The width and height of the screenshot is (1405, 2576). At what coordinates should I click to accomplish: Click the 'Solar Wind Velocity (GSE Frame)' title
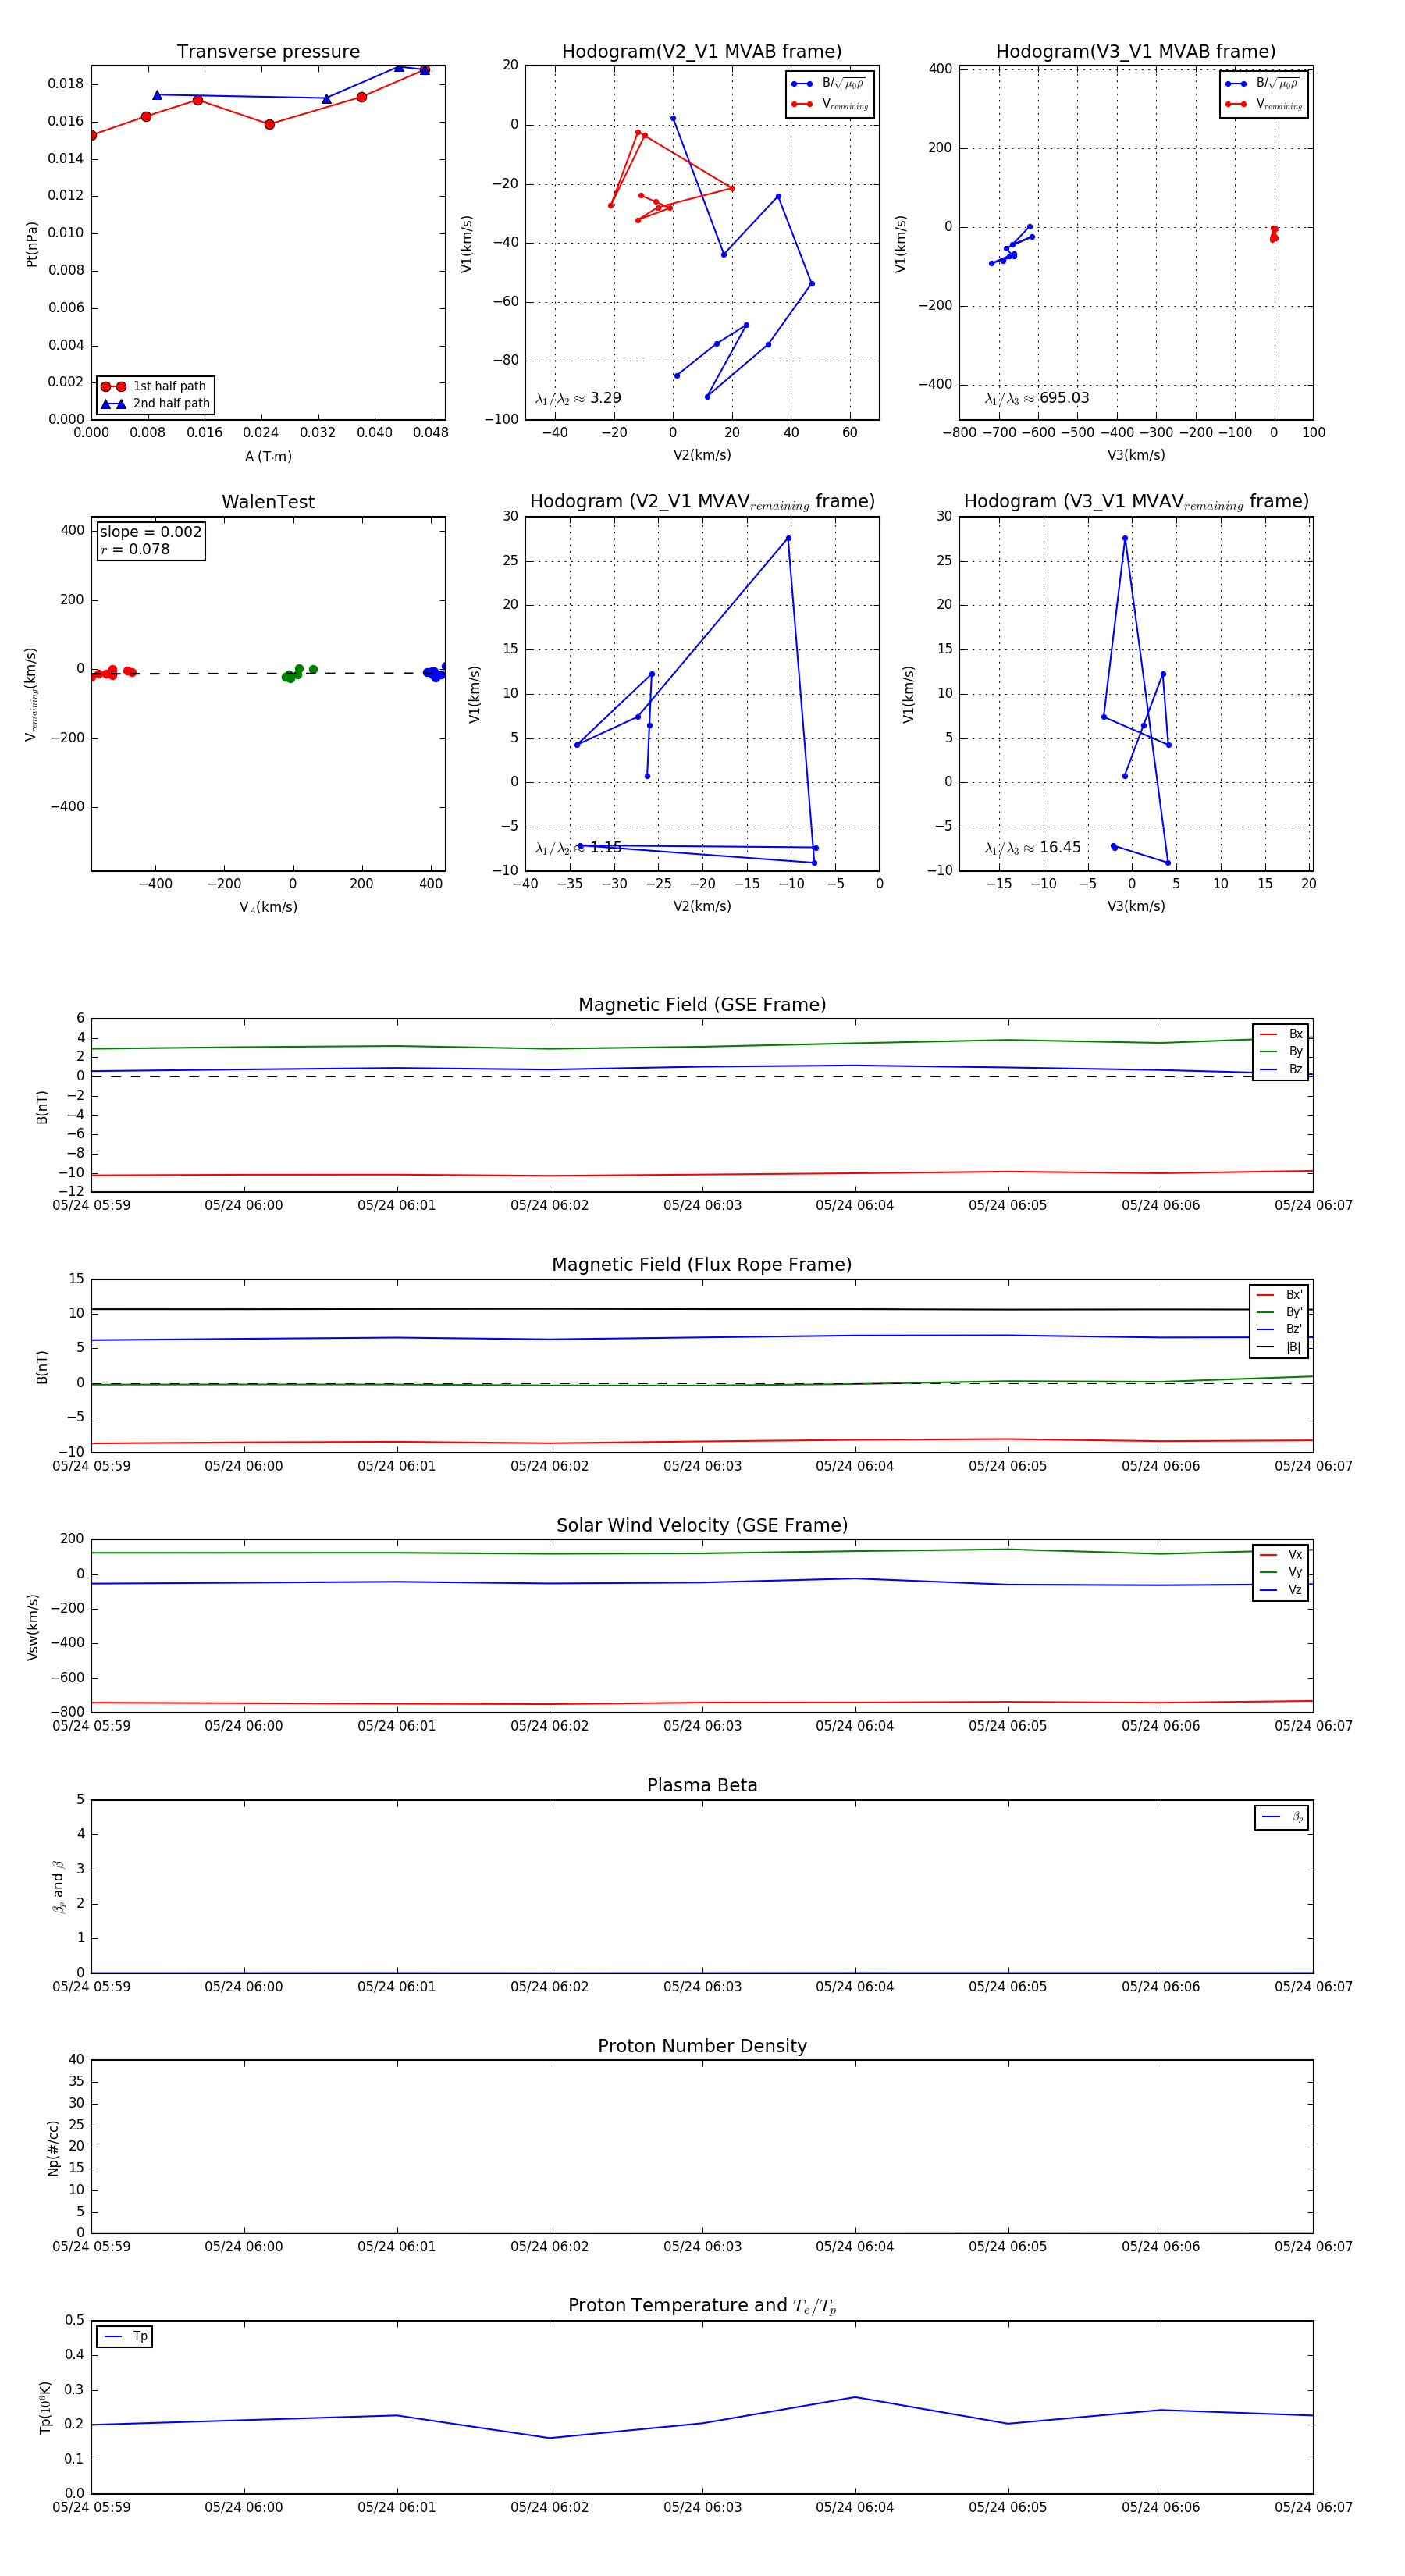(x=702, y=1525)
